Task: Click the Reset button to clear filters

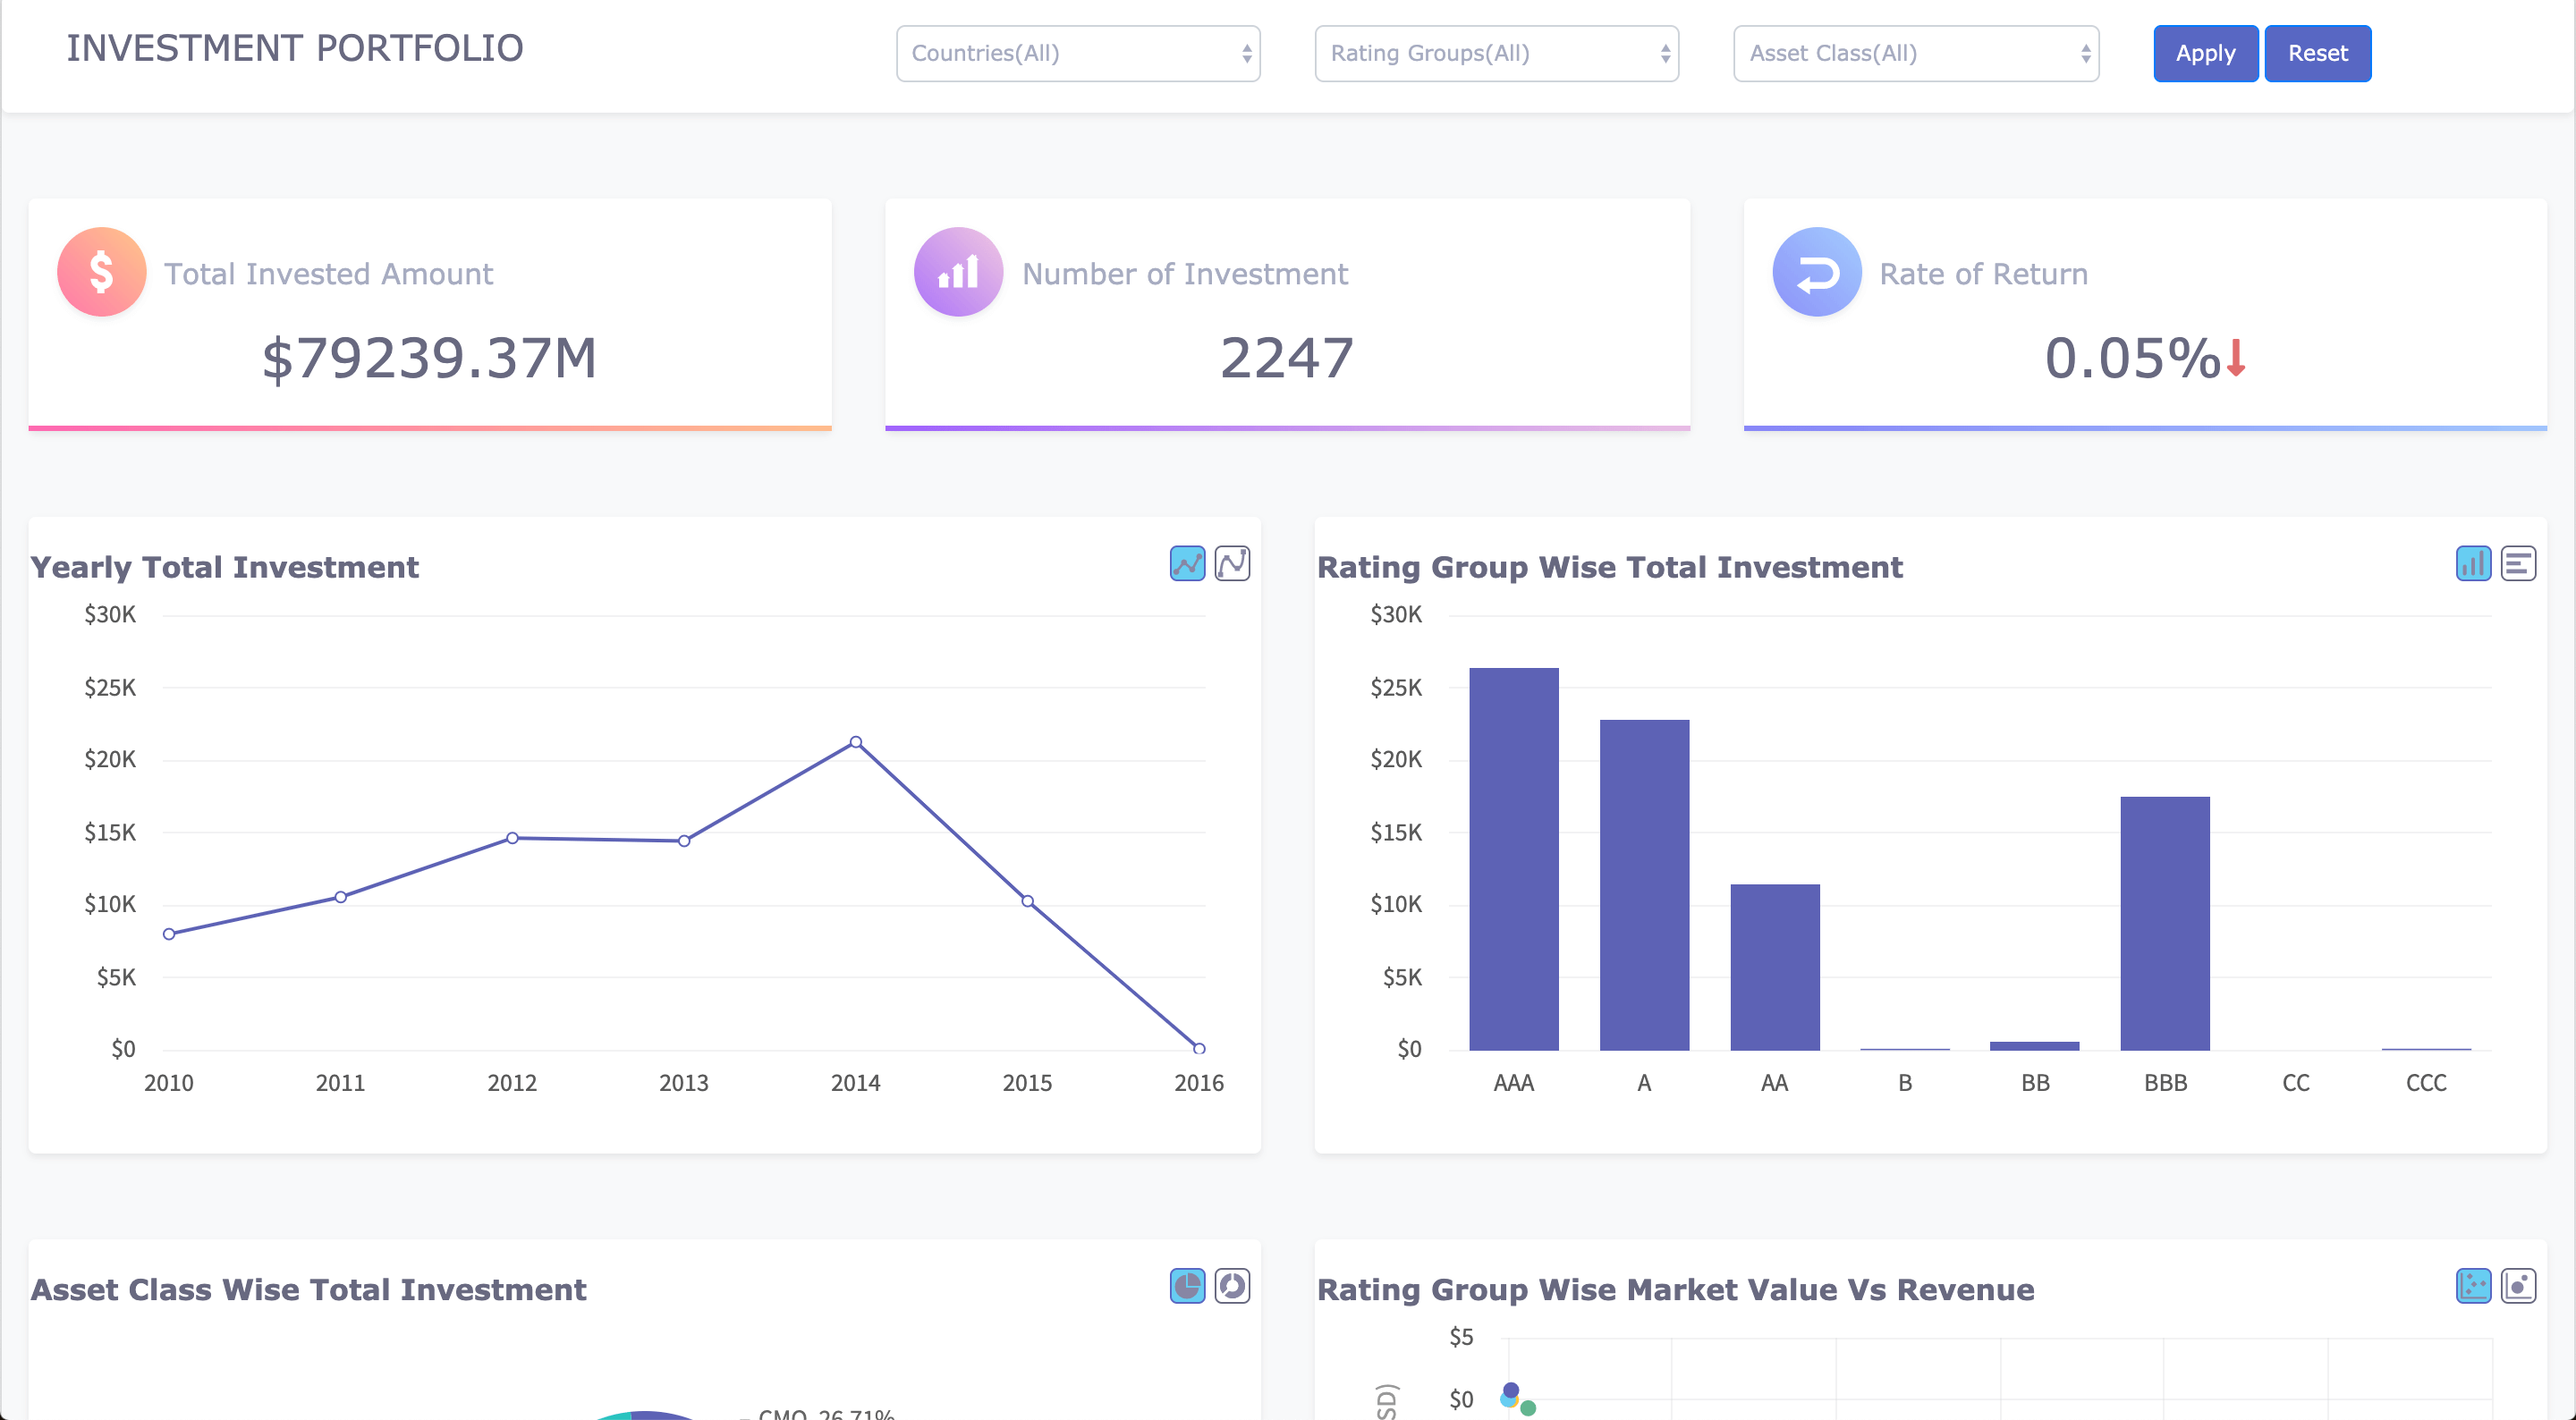Action: click(x=2316, y=53)
